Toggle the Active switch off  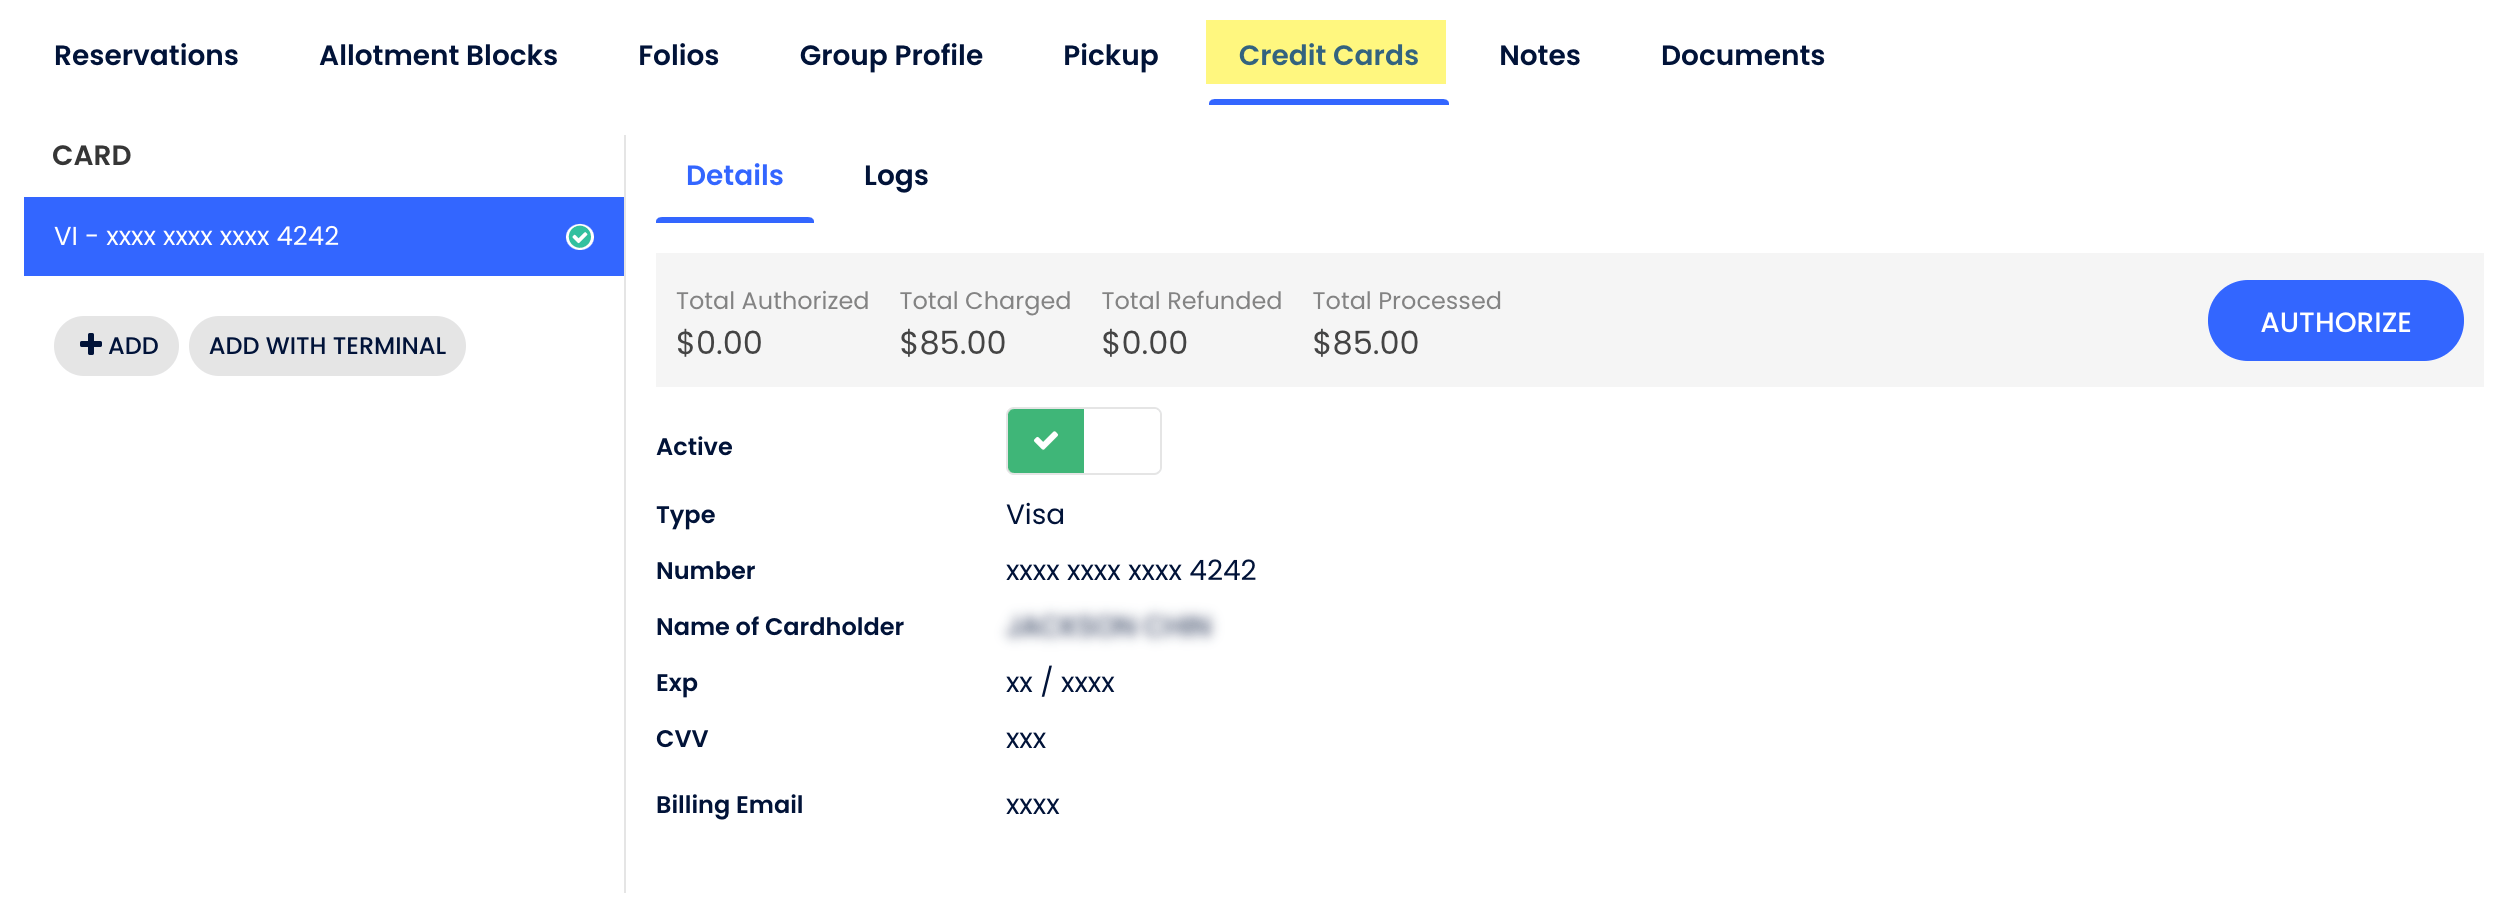1083,440
